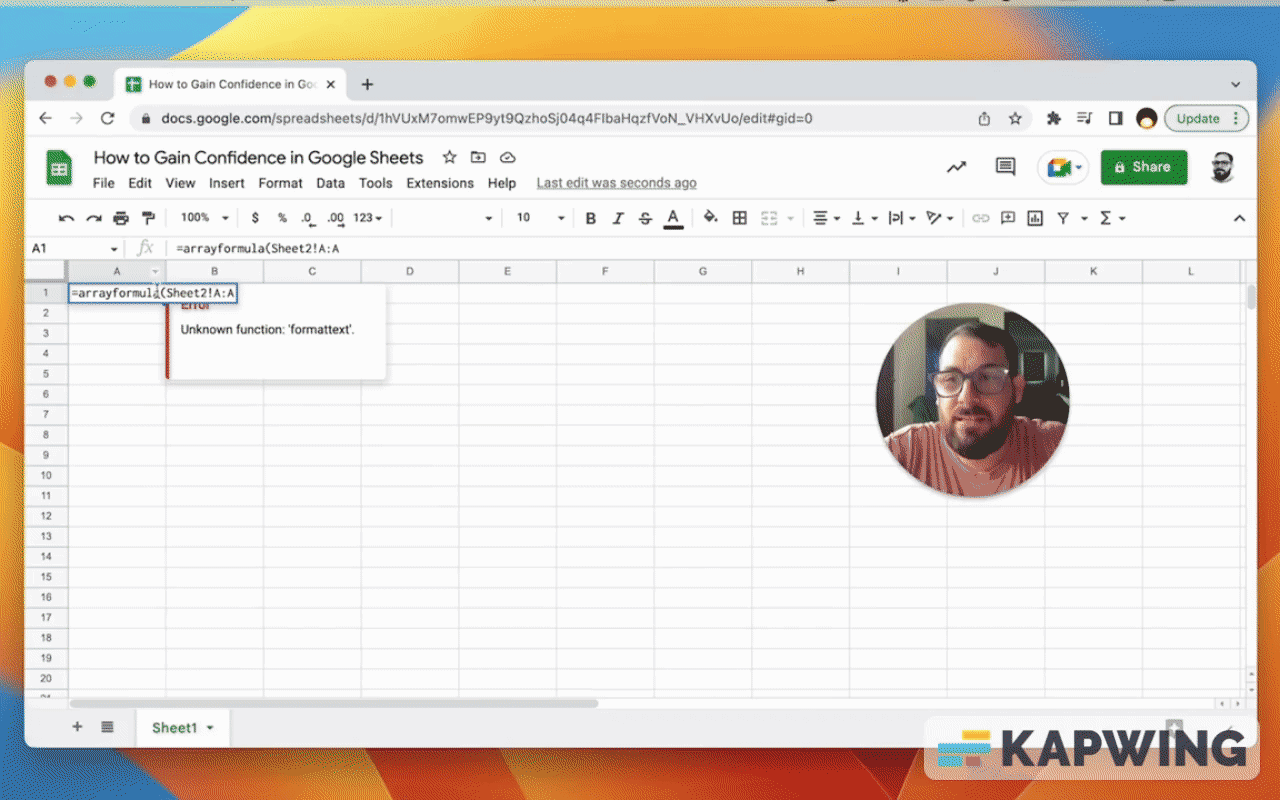
Task: Open Chrome extensions puzzle icon
Action: pos(1053,118)
